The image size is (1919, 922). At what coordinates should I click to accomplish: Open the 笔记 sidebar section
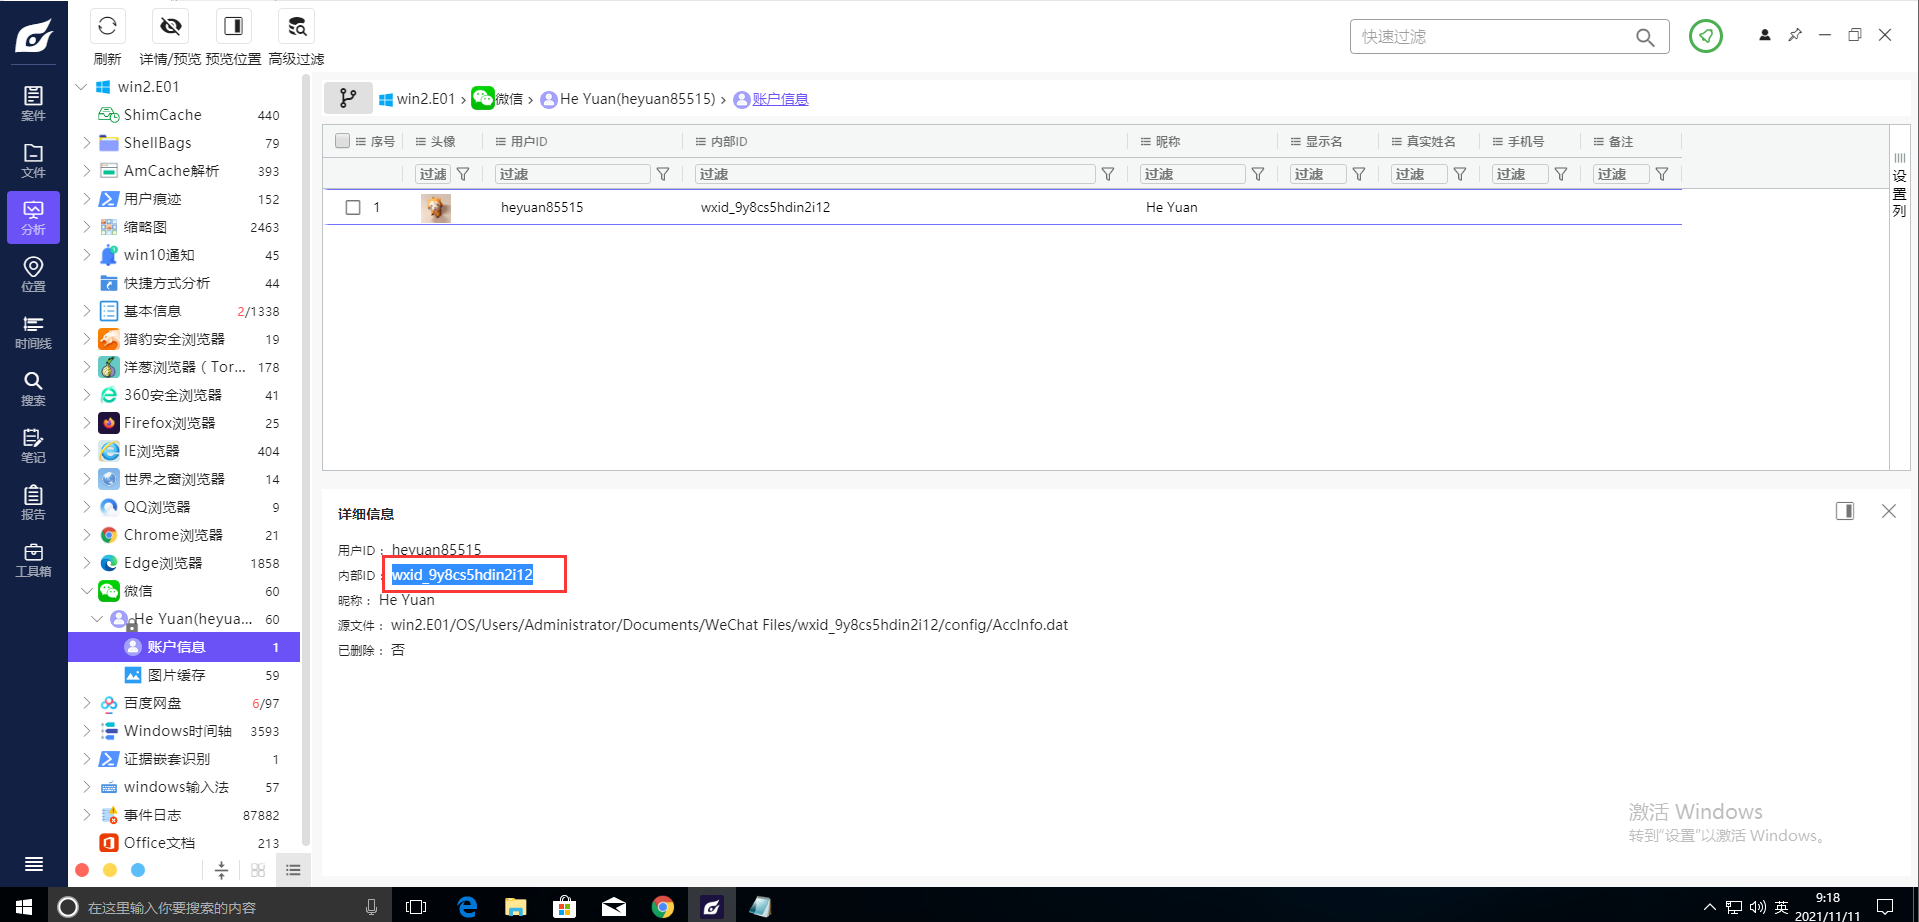33,445
